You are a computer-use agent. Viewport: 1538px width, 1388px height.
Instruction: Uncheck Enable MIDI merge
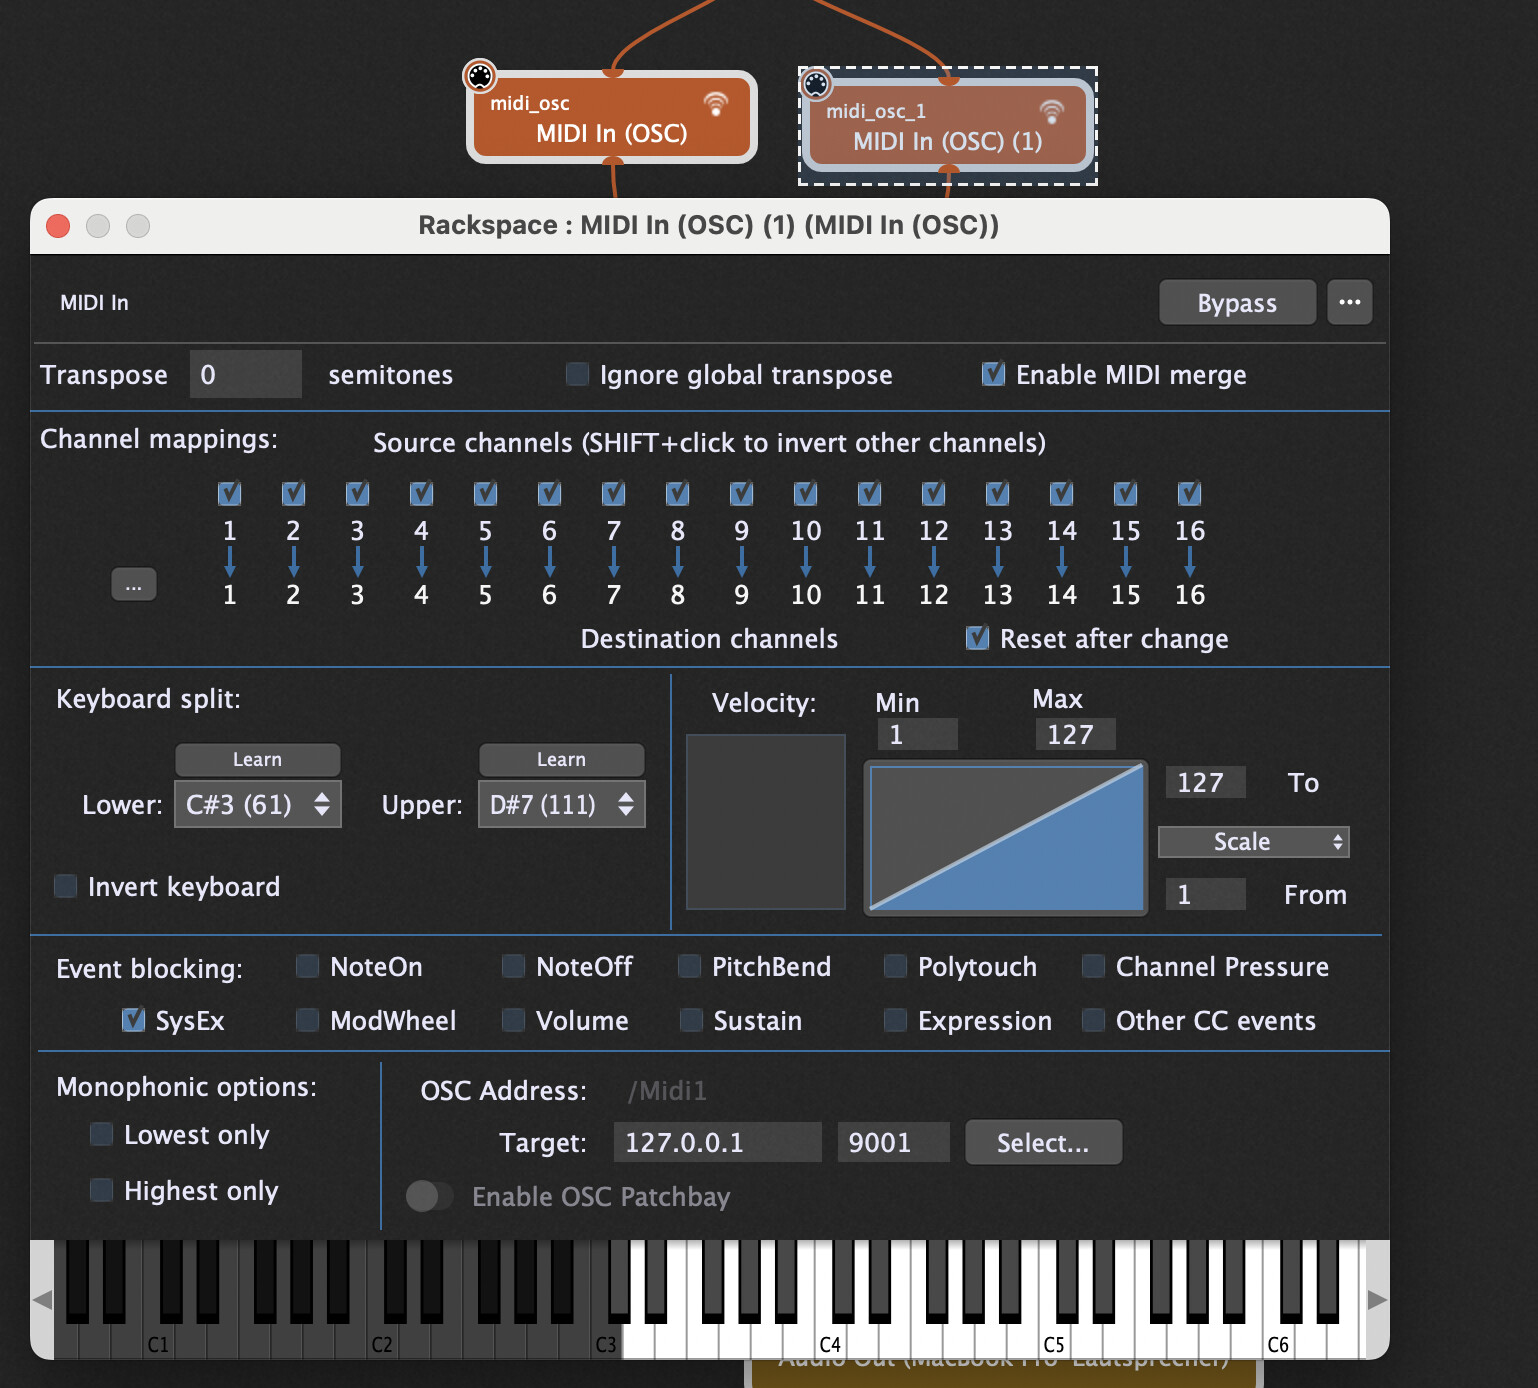point(993,375)
